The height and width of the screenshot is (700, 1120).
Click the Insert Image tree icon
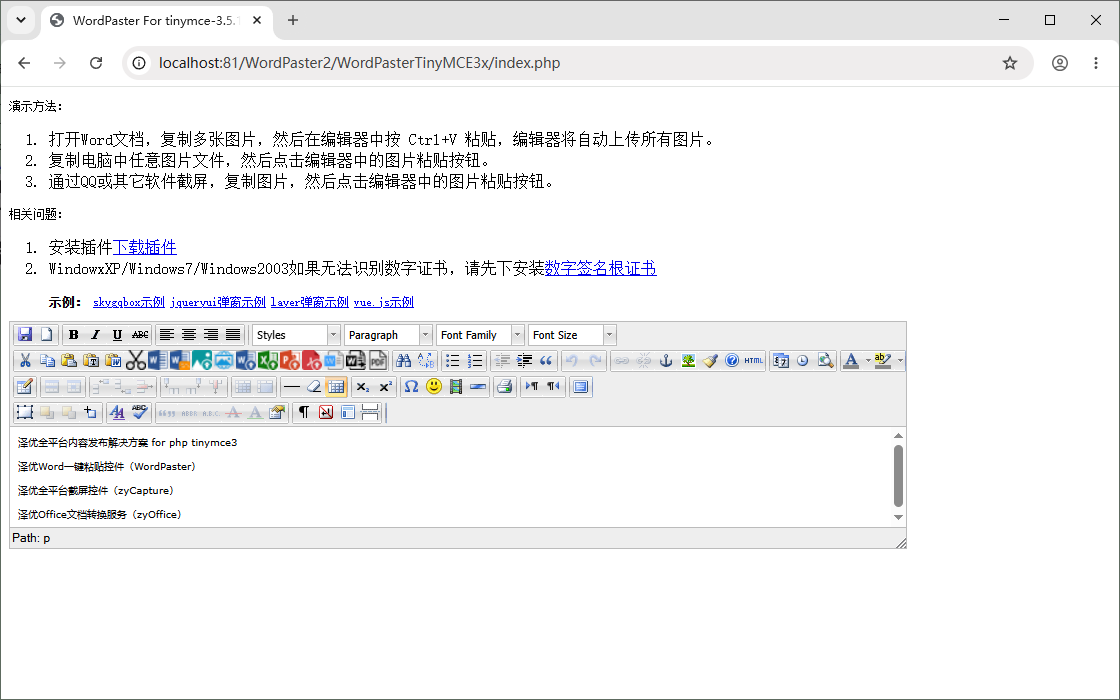pyautogui.click(x=688, y=361)
